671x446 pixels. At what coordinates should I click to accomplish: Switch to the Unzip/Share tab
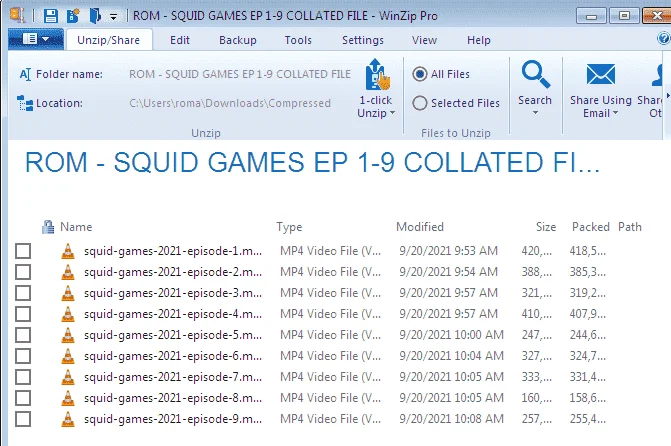point(108,40)
